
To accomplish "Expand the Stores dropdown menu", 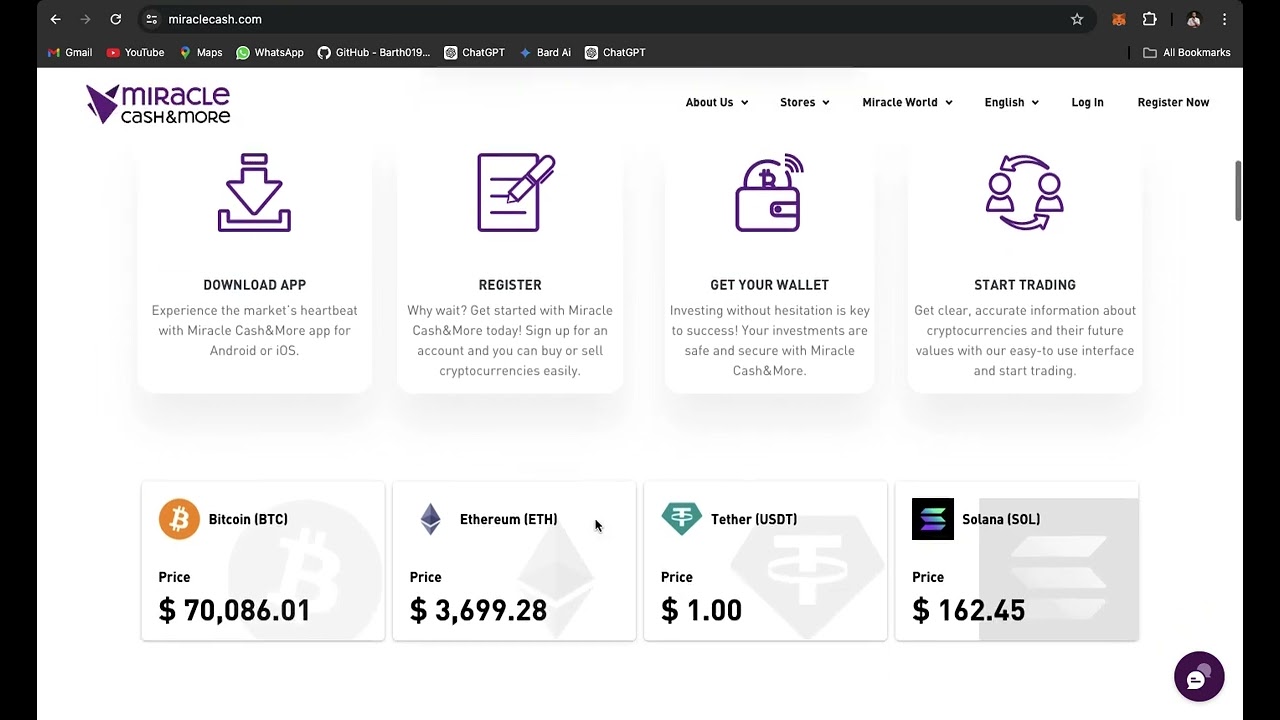I will click(x=804, y=102).
